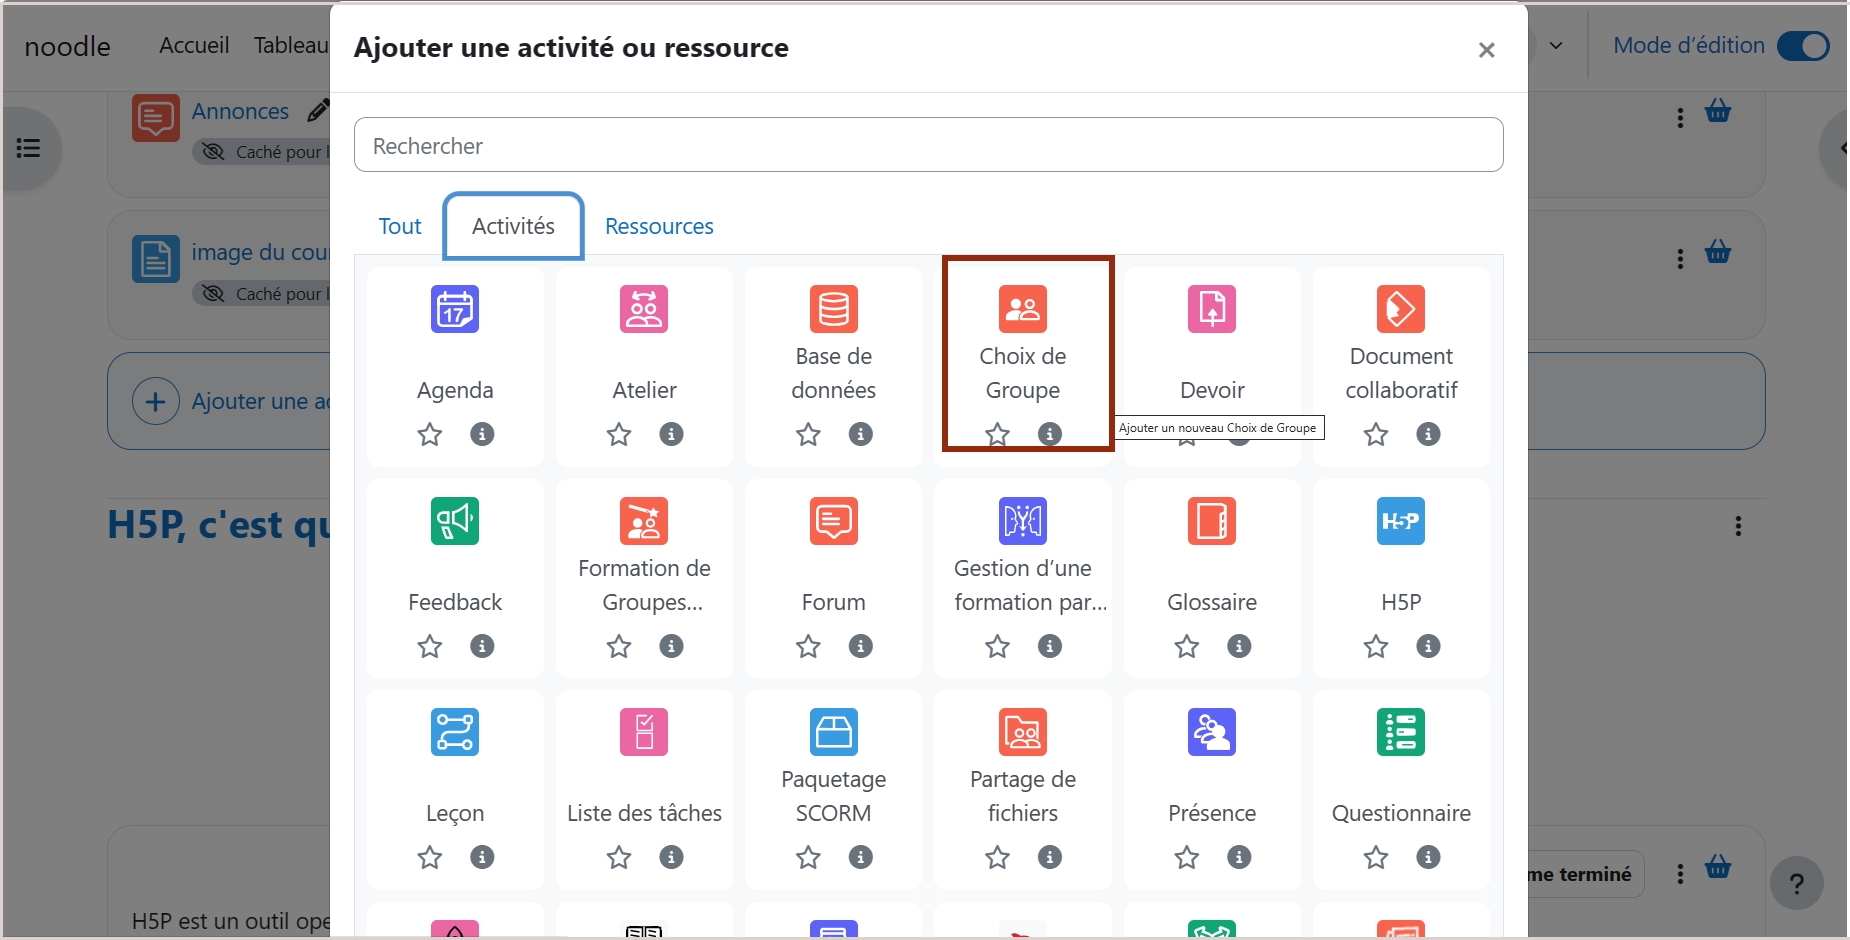The image size is (1850, 940).
Task: Choose the Glossaire activity icon
Action: (1212, 521)
